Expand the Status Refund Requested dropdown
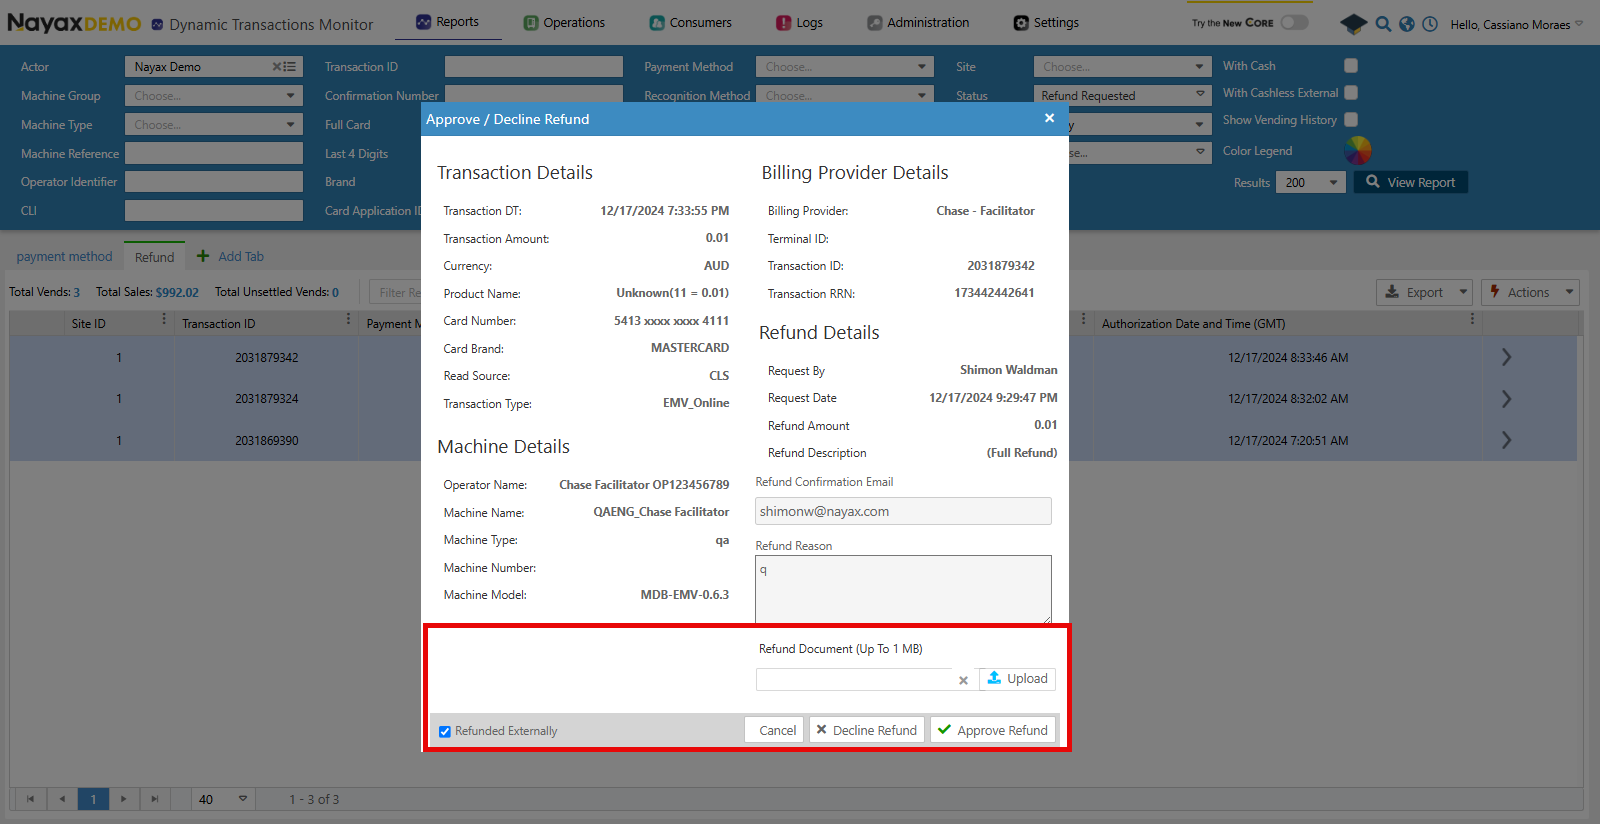Viewport: 1600px width, 824px height. pyautogui.click(x=1200, y=95)
